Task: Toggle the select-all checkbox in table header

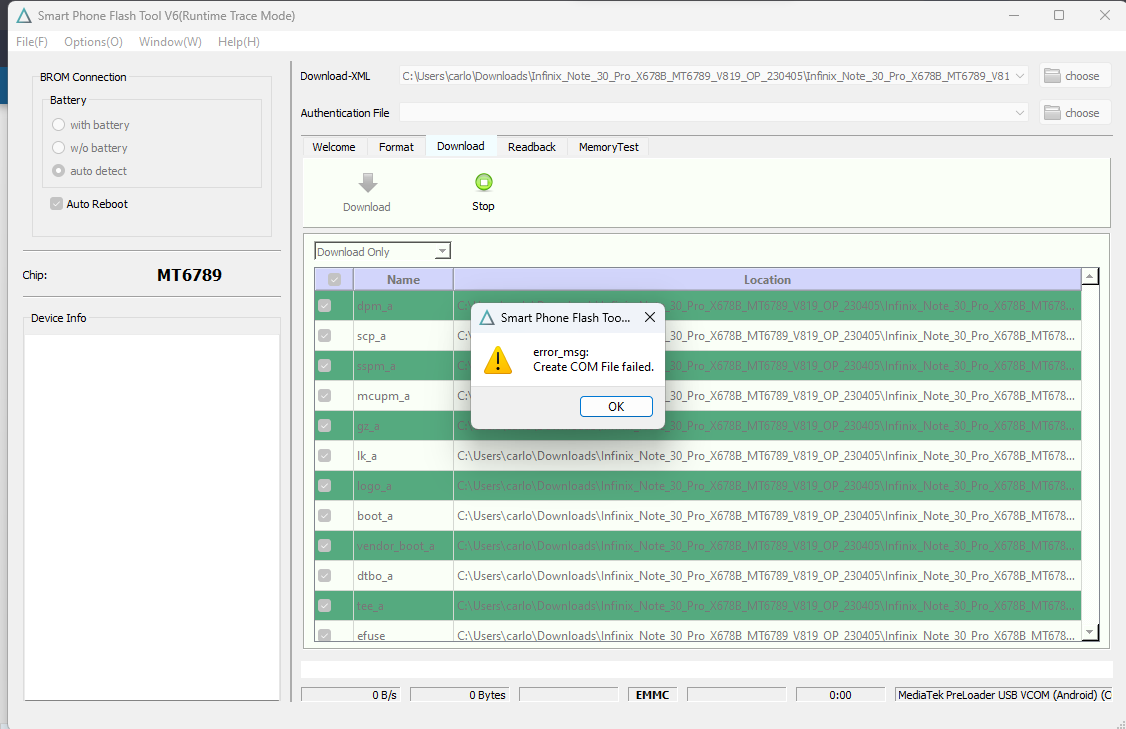Action: [x=335, y=279]
